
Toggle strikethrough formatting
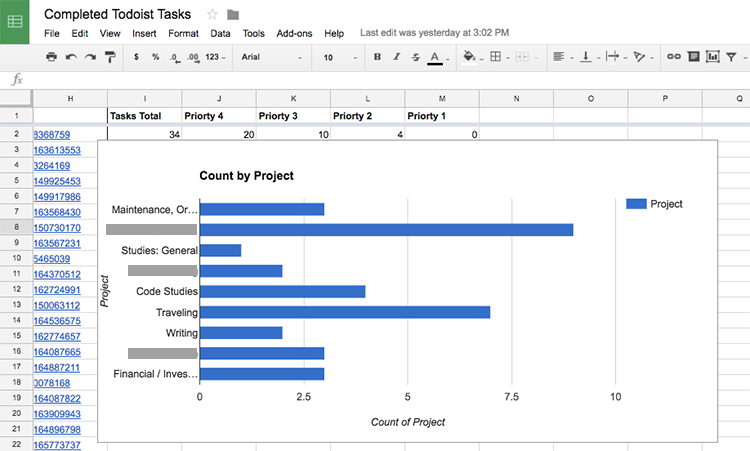coord(414,57)
